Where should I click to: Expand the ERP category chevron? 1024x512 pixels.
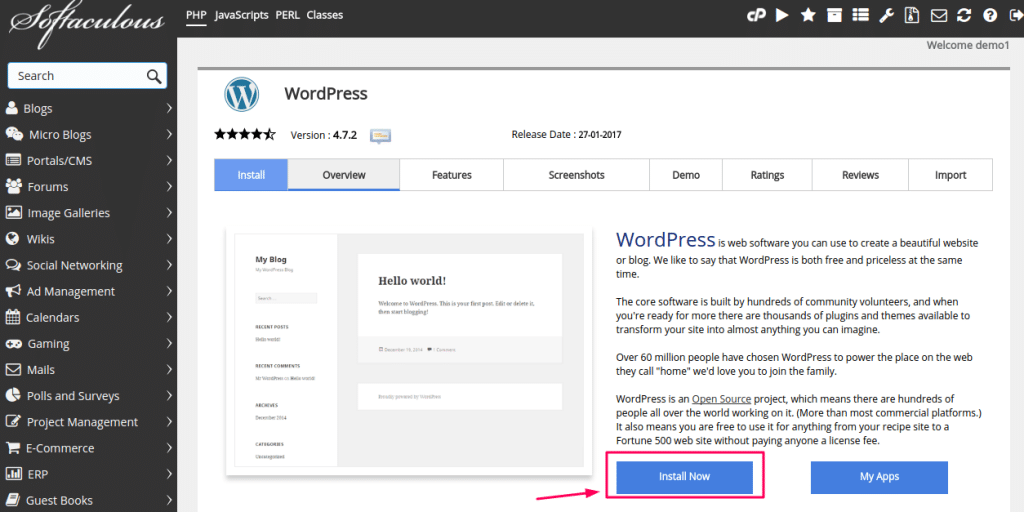pos(169,474)
